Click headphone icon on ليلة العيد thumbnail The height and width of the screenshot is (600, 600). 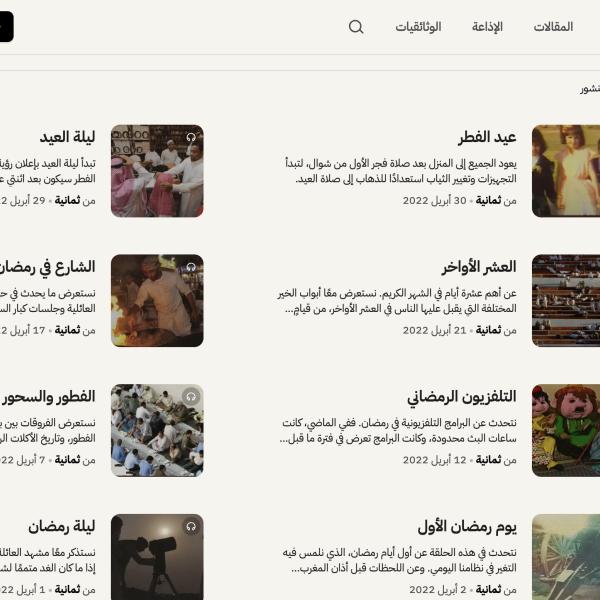191,137
